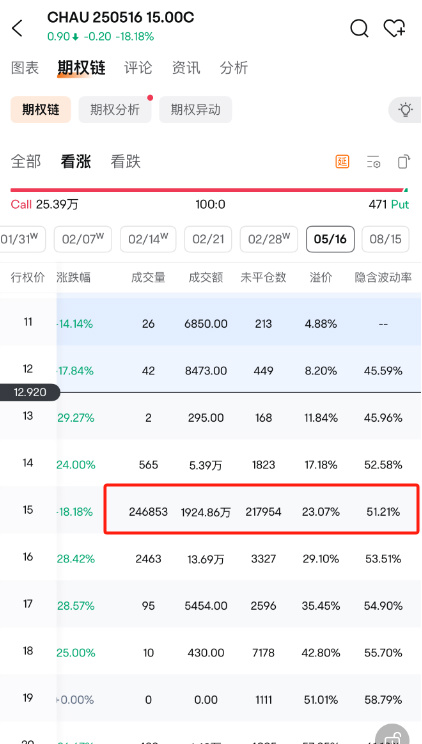The width and height of the screenshot is (422, 744).
Task: Tap the Call/Put ratio bar
Action: point(209,190)
